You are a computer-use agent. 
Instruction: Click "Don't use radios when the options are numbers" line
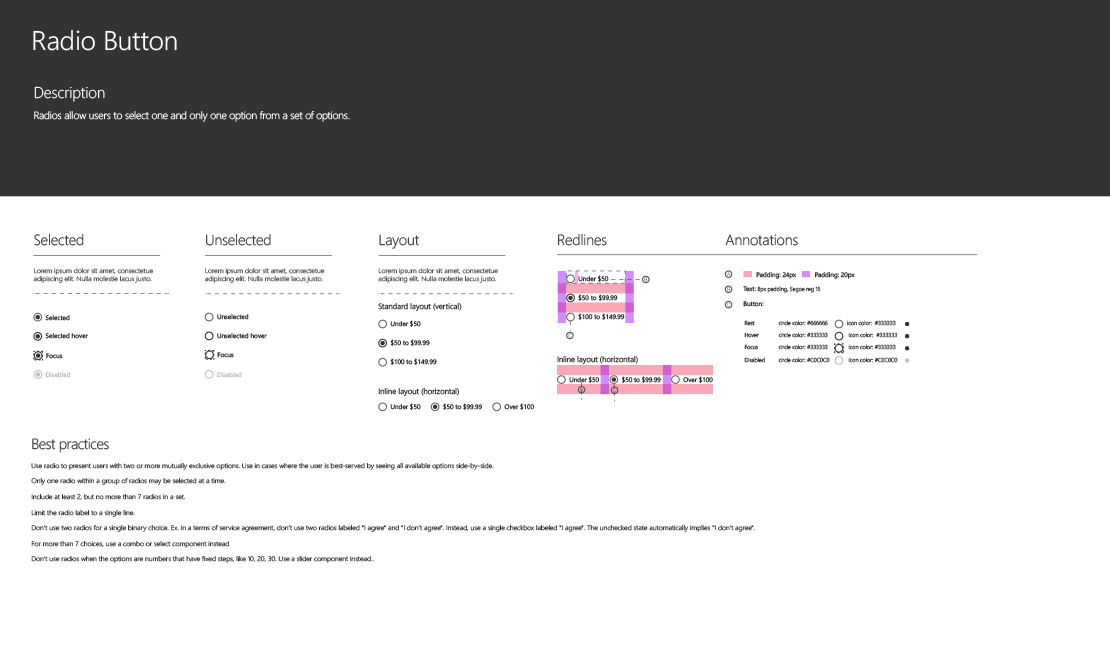tap(202, 559)
